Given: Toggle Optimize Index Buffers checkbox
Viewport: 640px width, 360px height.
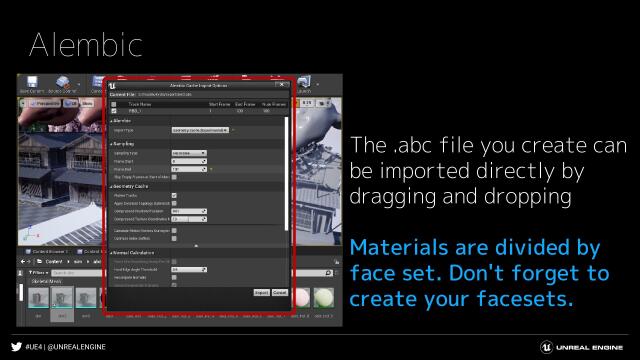Looking at the screenshot, I should click(x=174, y=238).
